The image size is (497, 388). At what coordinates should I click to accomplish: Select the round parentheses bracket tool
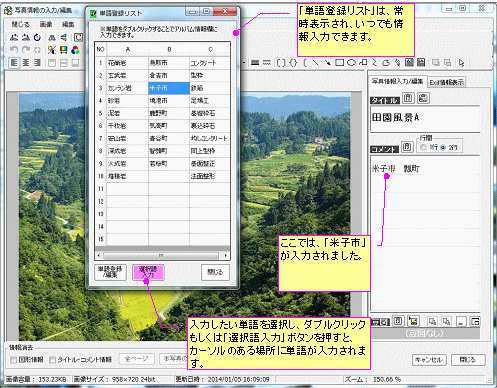click(x=281, y=63)
